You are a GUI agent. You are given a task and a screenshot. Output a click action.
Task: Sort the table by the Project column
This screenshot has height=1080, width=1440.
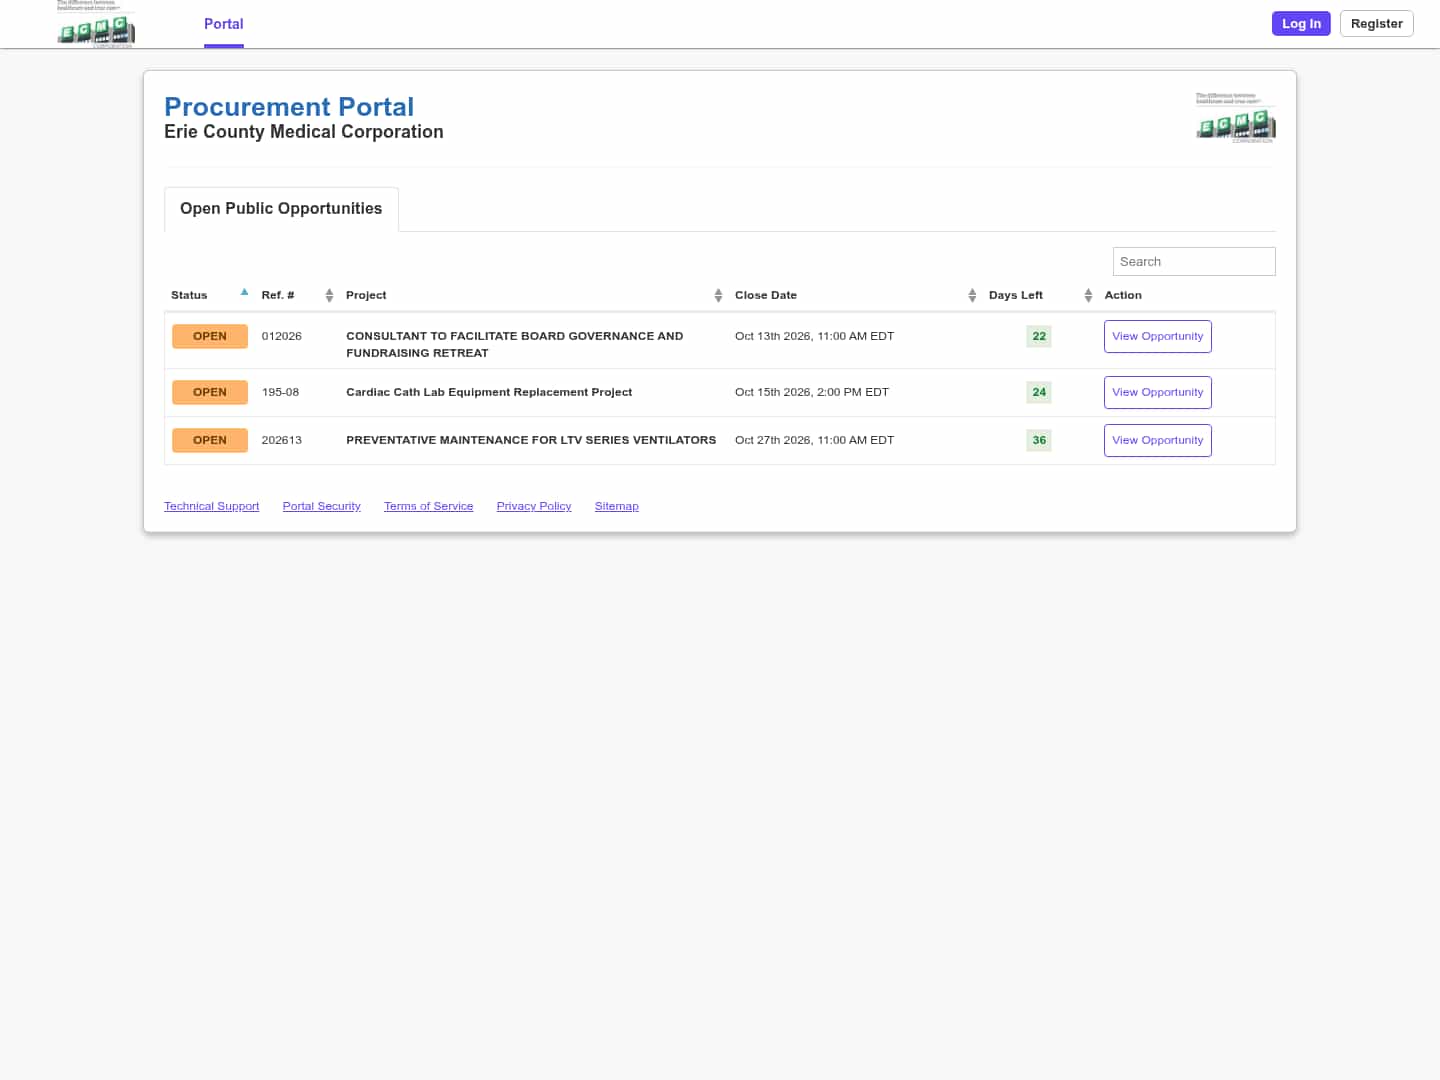(534, 295)
